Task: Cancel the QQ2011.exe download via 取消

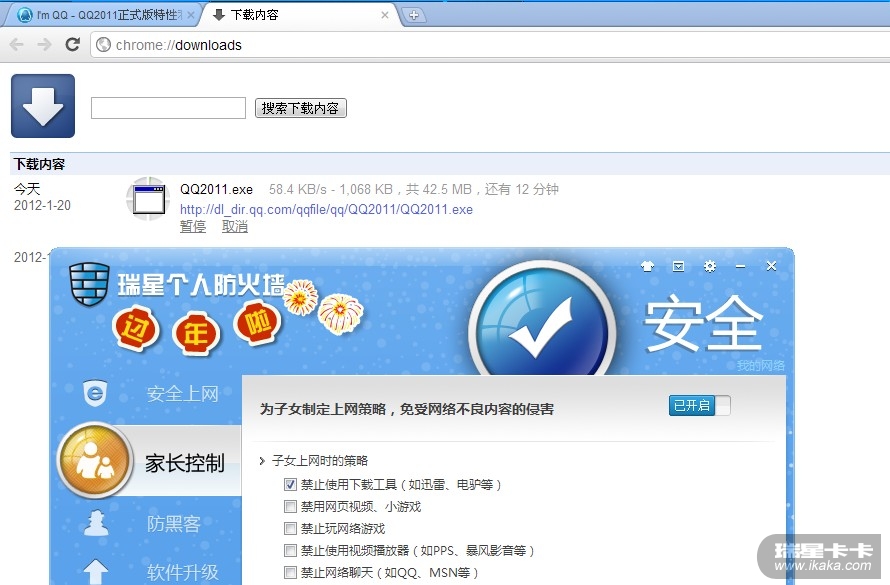Action: coord(235,226)
